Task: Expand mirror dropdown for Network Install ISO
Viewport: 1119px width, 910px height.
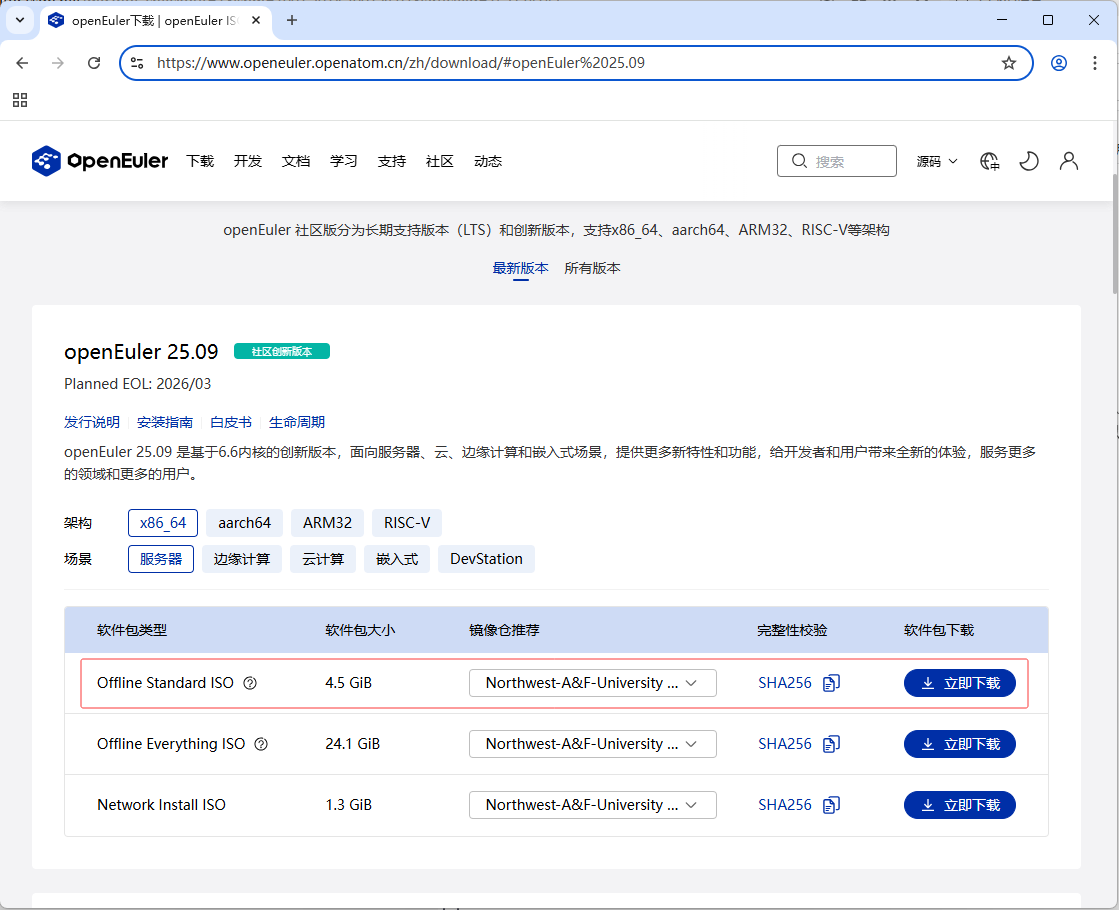Action: pos(592,805)
